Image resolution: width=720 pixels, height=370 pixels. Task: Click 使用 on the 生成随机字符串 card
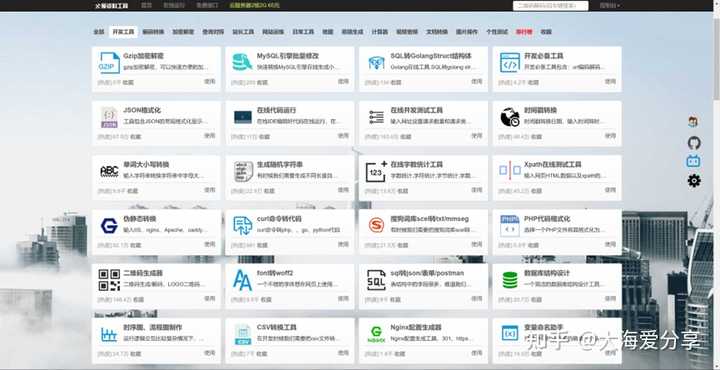pos(343,190)
